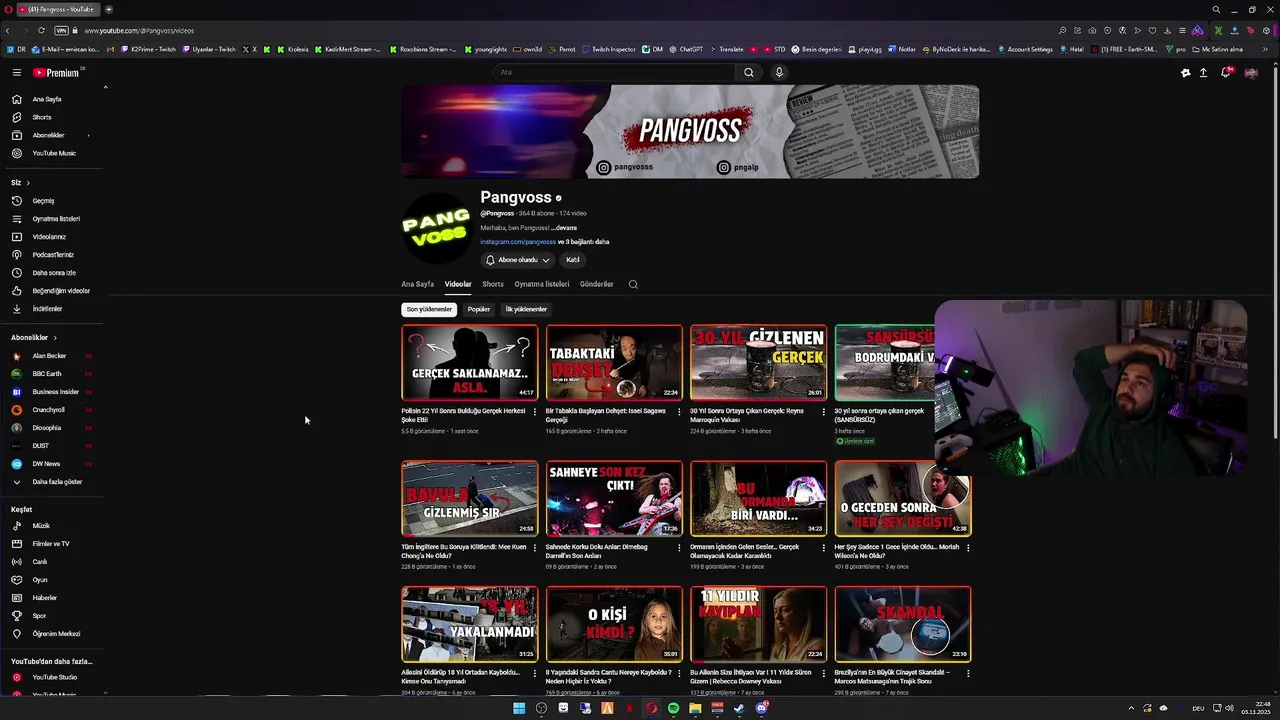This screenshot has height=720, width=1280.
Task: Expand the Abonelikler section heading
Action: (x=33, y=338)
